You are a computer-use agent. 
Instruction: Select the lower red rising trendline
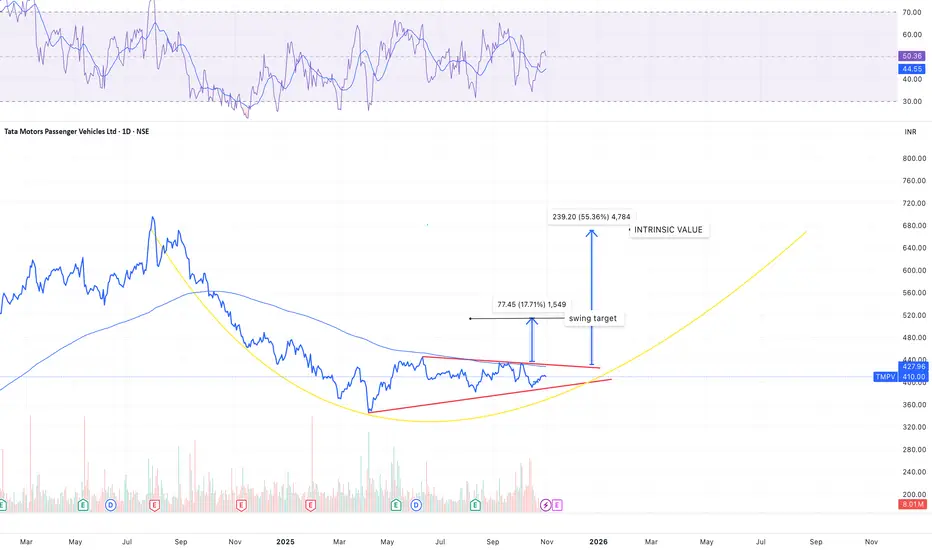pos(490,395)
